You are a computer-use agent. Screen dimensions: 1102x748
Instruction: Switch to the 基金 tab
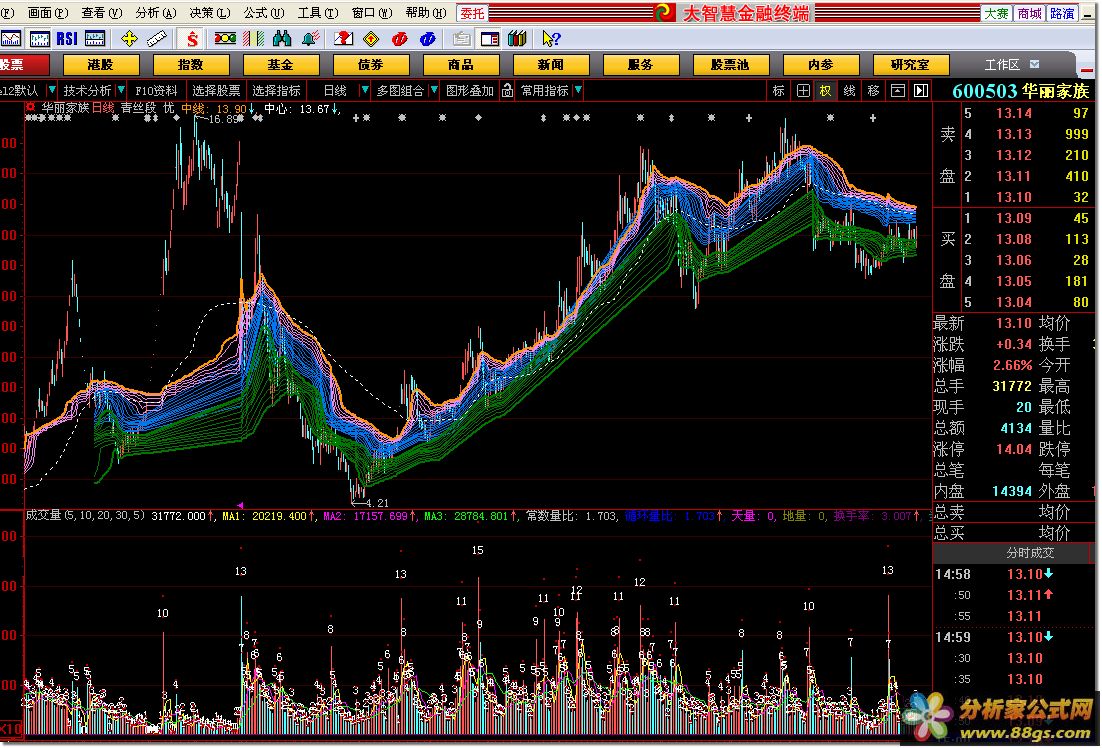(280, 65)
